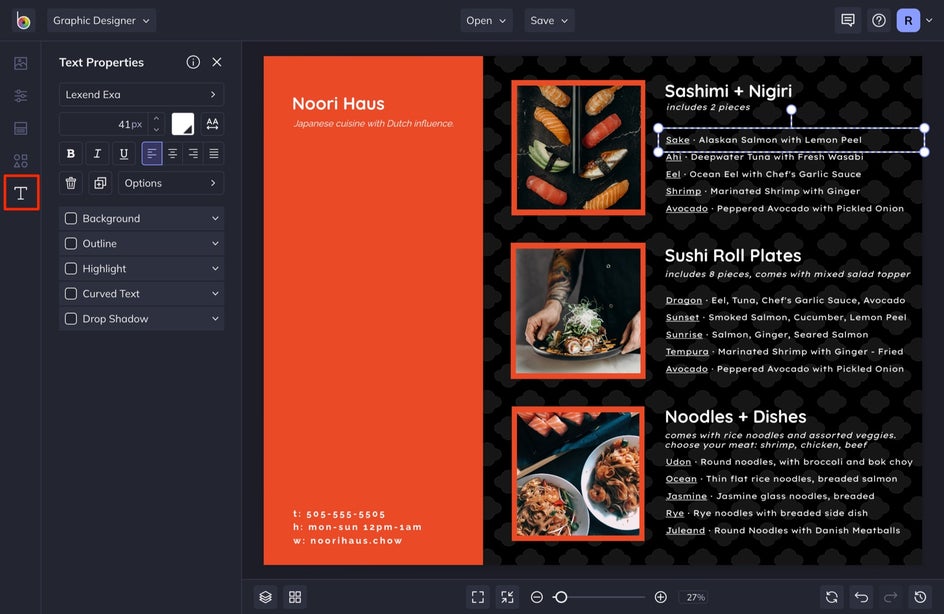The height and width of the screenshot is (614, 944).
Task: Click the noodle bowls photo
Action: 578,473
